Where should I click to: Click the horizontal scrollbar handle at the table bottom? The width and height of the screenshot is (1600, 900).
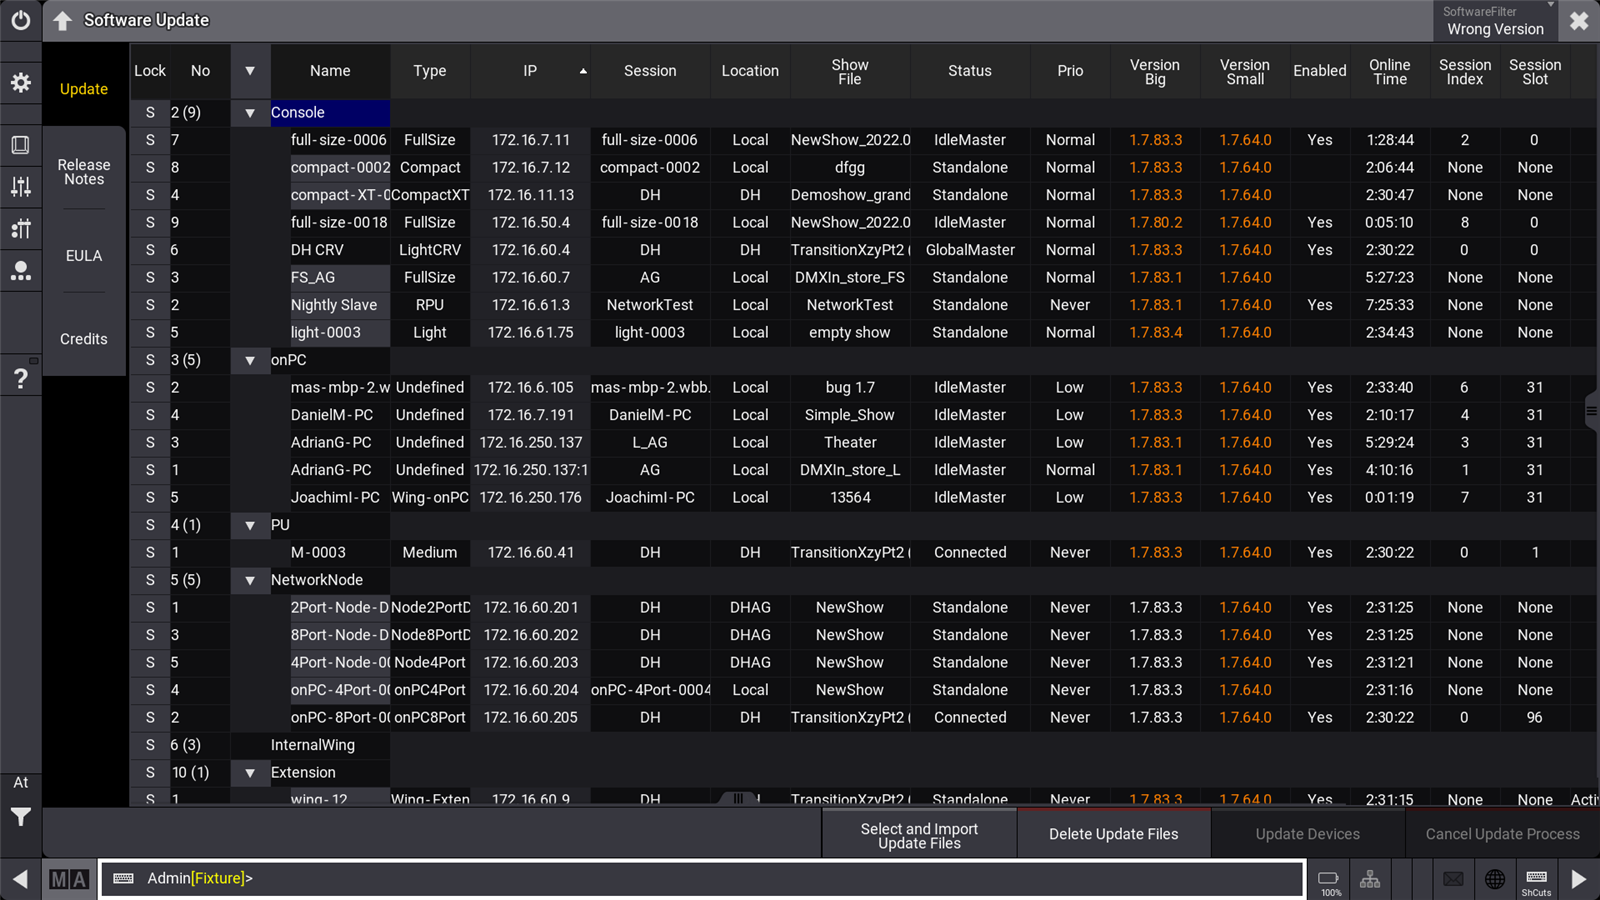738,798
